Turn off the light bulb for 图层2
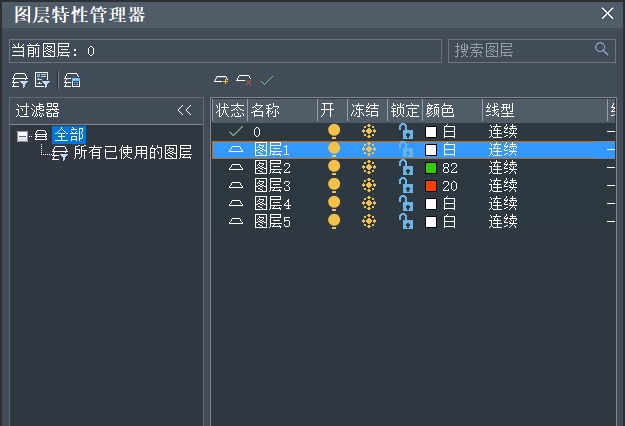Screen dimensions: 625x426 (x=334, y=168)
